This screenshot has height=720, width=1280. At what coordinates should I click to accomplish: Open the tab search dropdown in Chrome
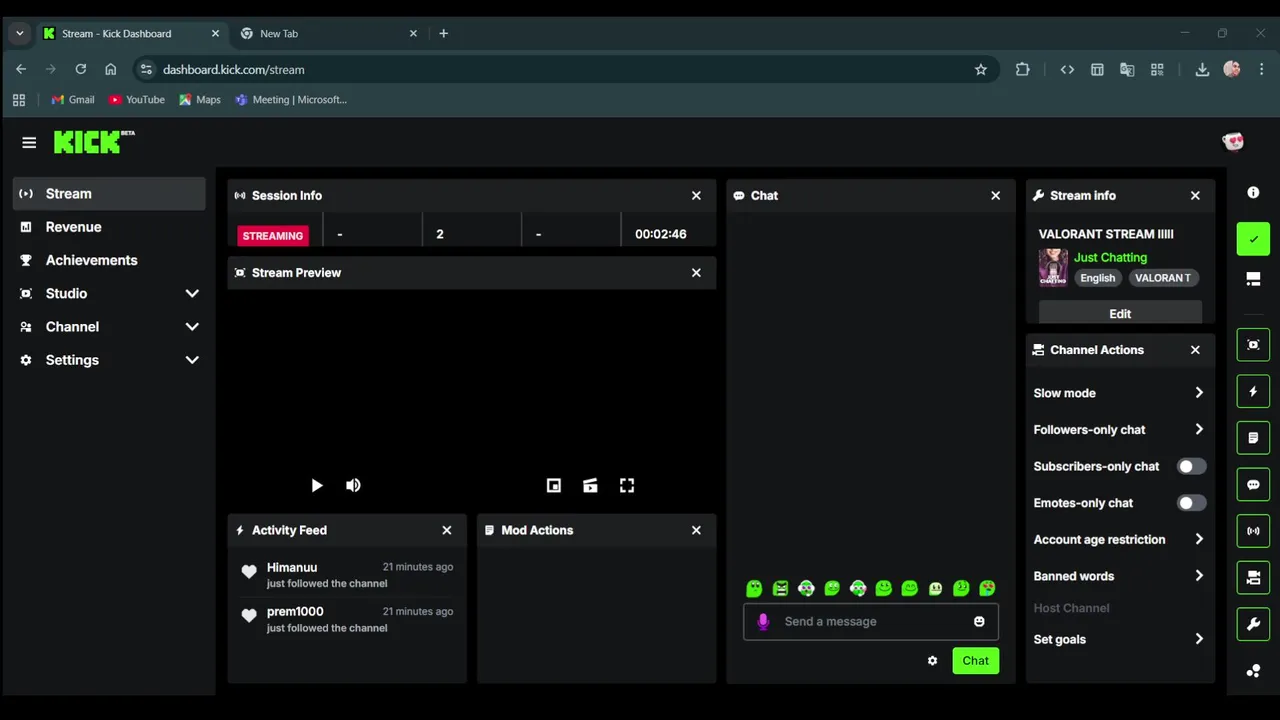click(x=19, y=33)
